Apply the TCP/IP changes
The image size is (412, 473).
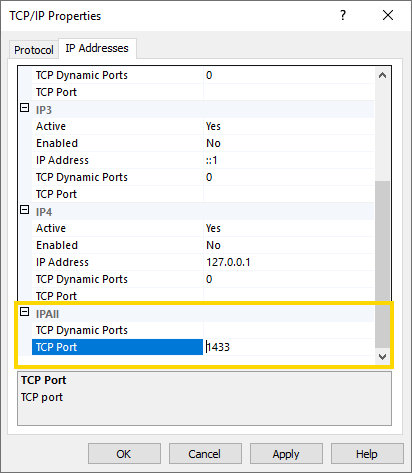point(286,454)
